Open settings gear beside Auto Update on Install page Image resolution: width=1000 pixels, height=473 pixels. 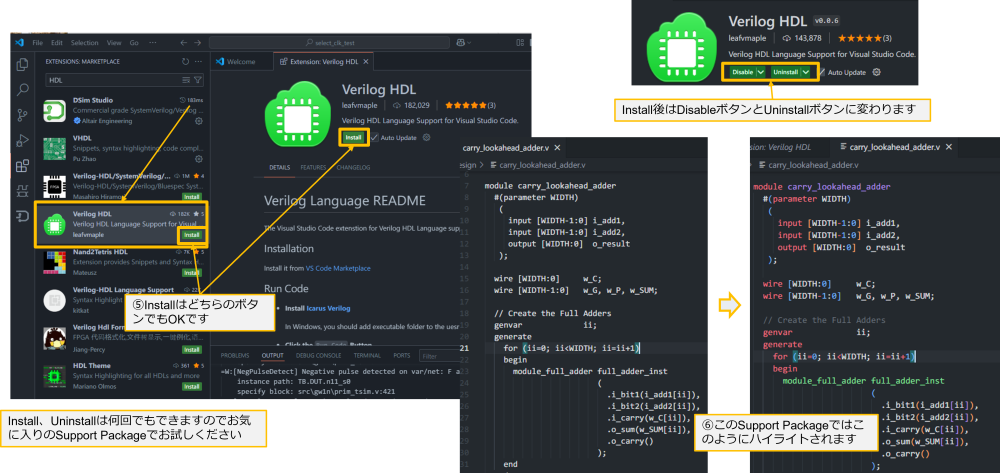pos(427,137)
